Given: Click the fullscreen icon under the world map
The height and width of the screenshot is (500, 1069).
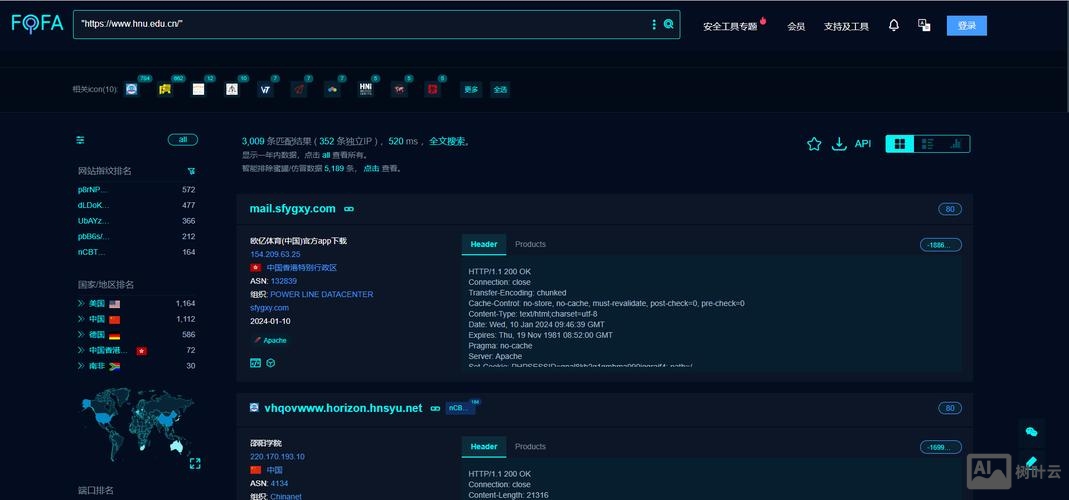Looking at the screenshot, I should coord(195,463).
